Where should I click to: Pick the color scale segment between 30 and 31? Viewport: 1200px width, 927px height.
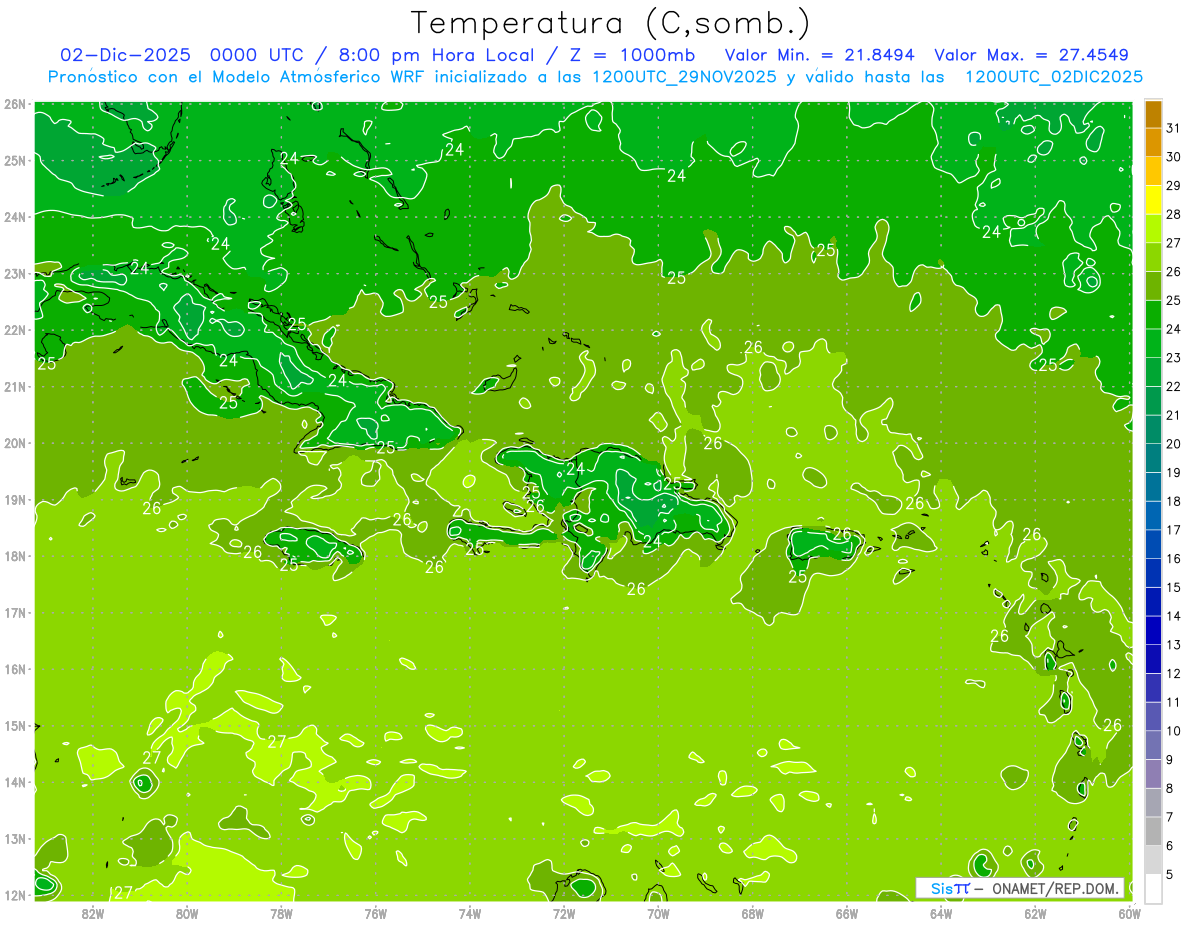click(1153, 142)
